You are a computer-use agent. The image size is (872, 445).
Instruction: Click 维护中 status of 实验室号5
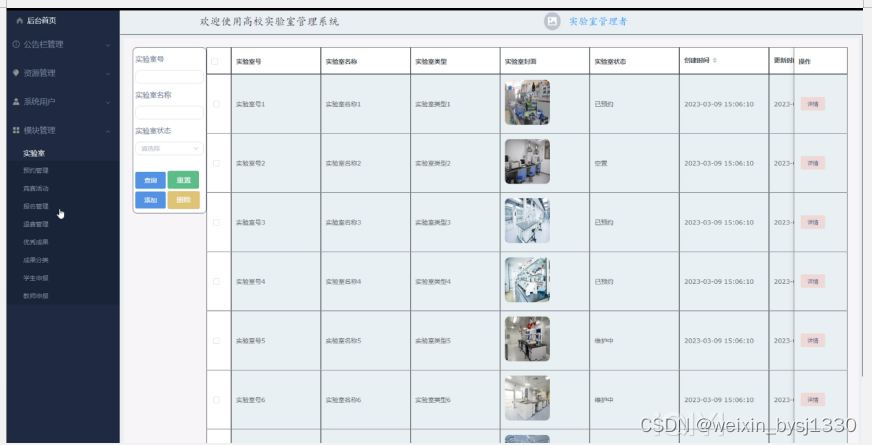(x=604, y=340)
